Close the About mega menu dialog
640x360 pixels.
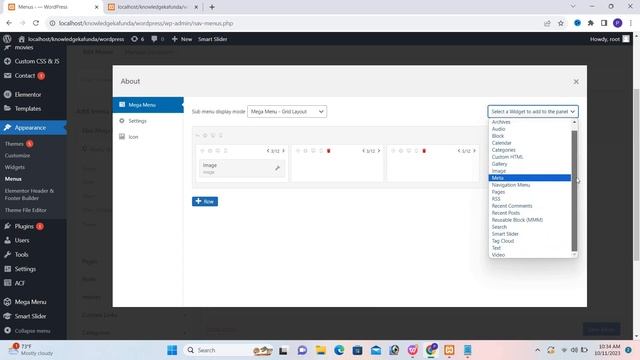[576, 82]
